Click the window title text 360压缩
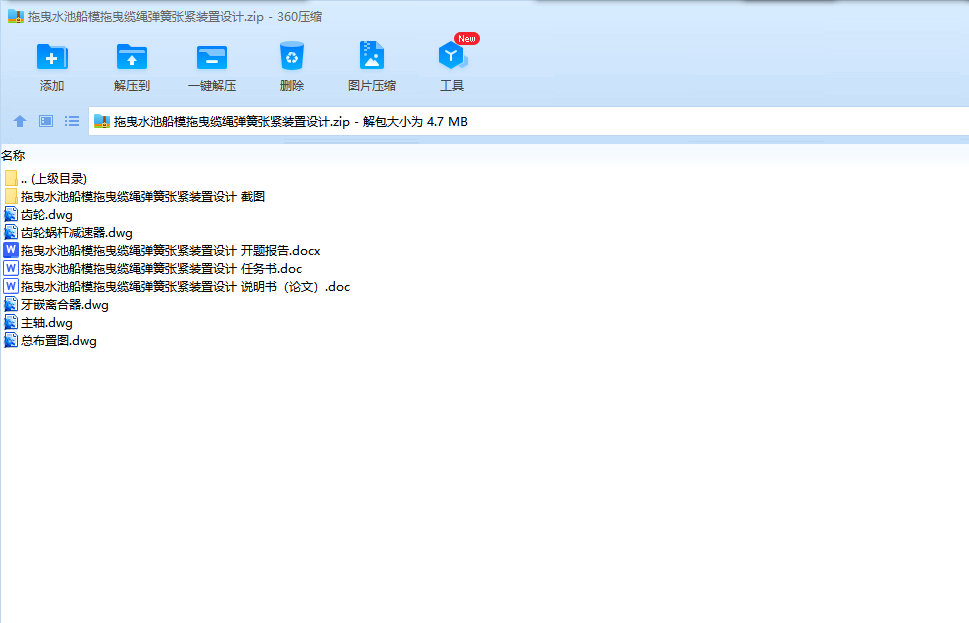This screenshot has width=969, height=623. [x=299, y=17]
